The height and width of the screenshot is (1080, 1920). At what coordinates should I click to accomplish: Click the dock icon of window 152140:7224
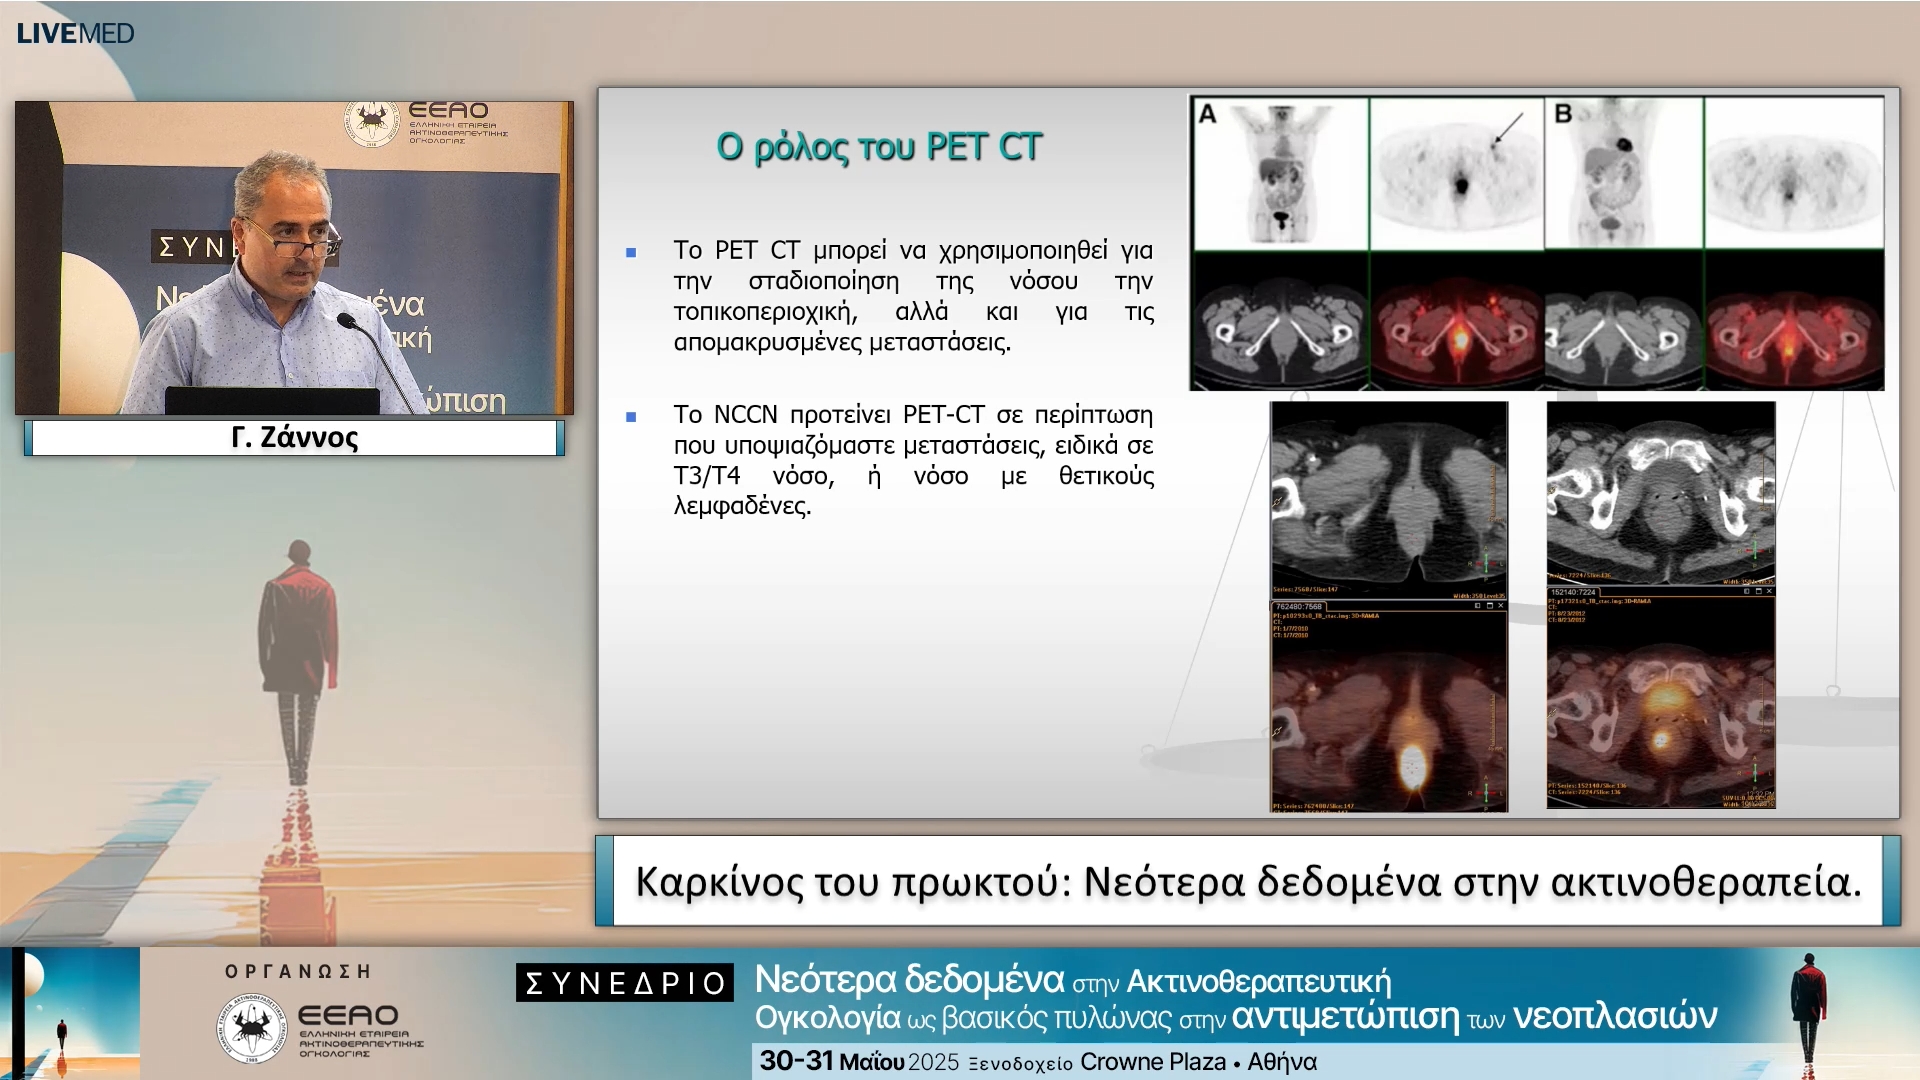(1746, 591)
